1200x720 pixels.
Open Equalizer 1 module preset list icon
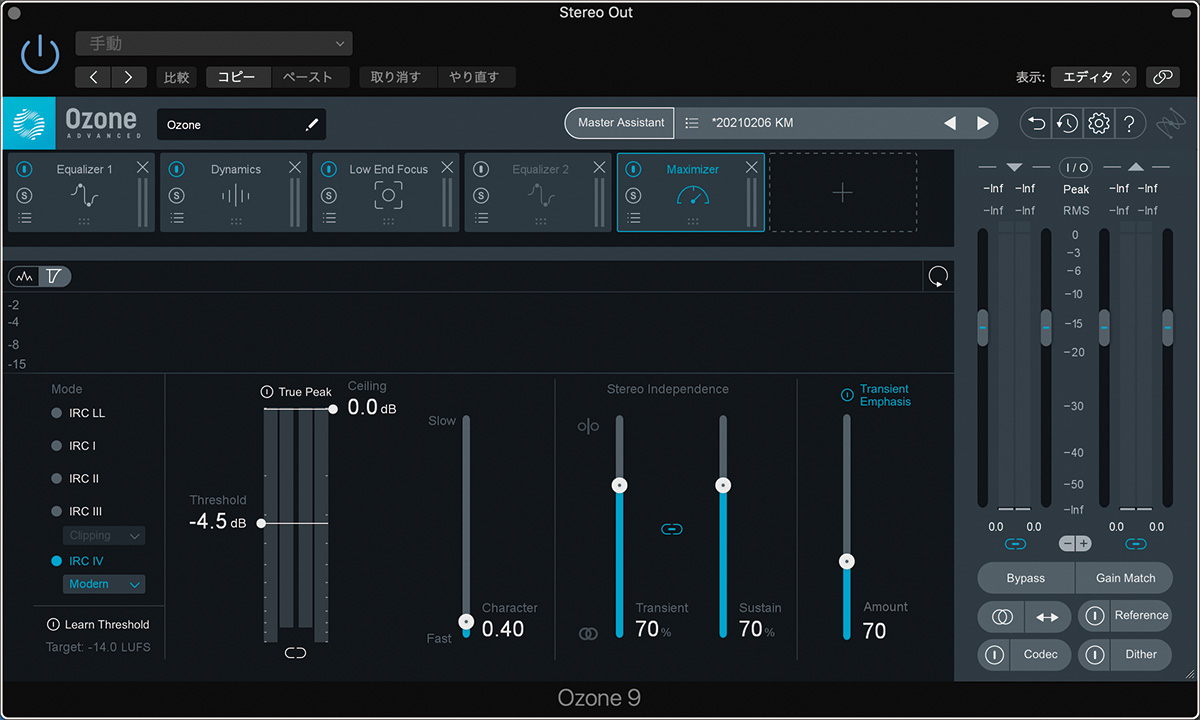pyautogui.click(x=25, y=218)
